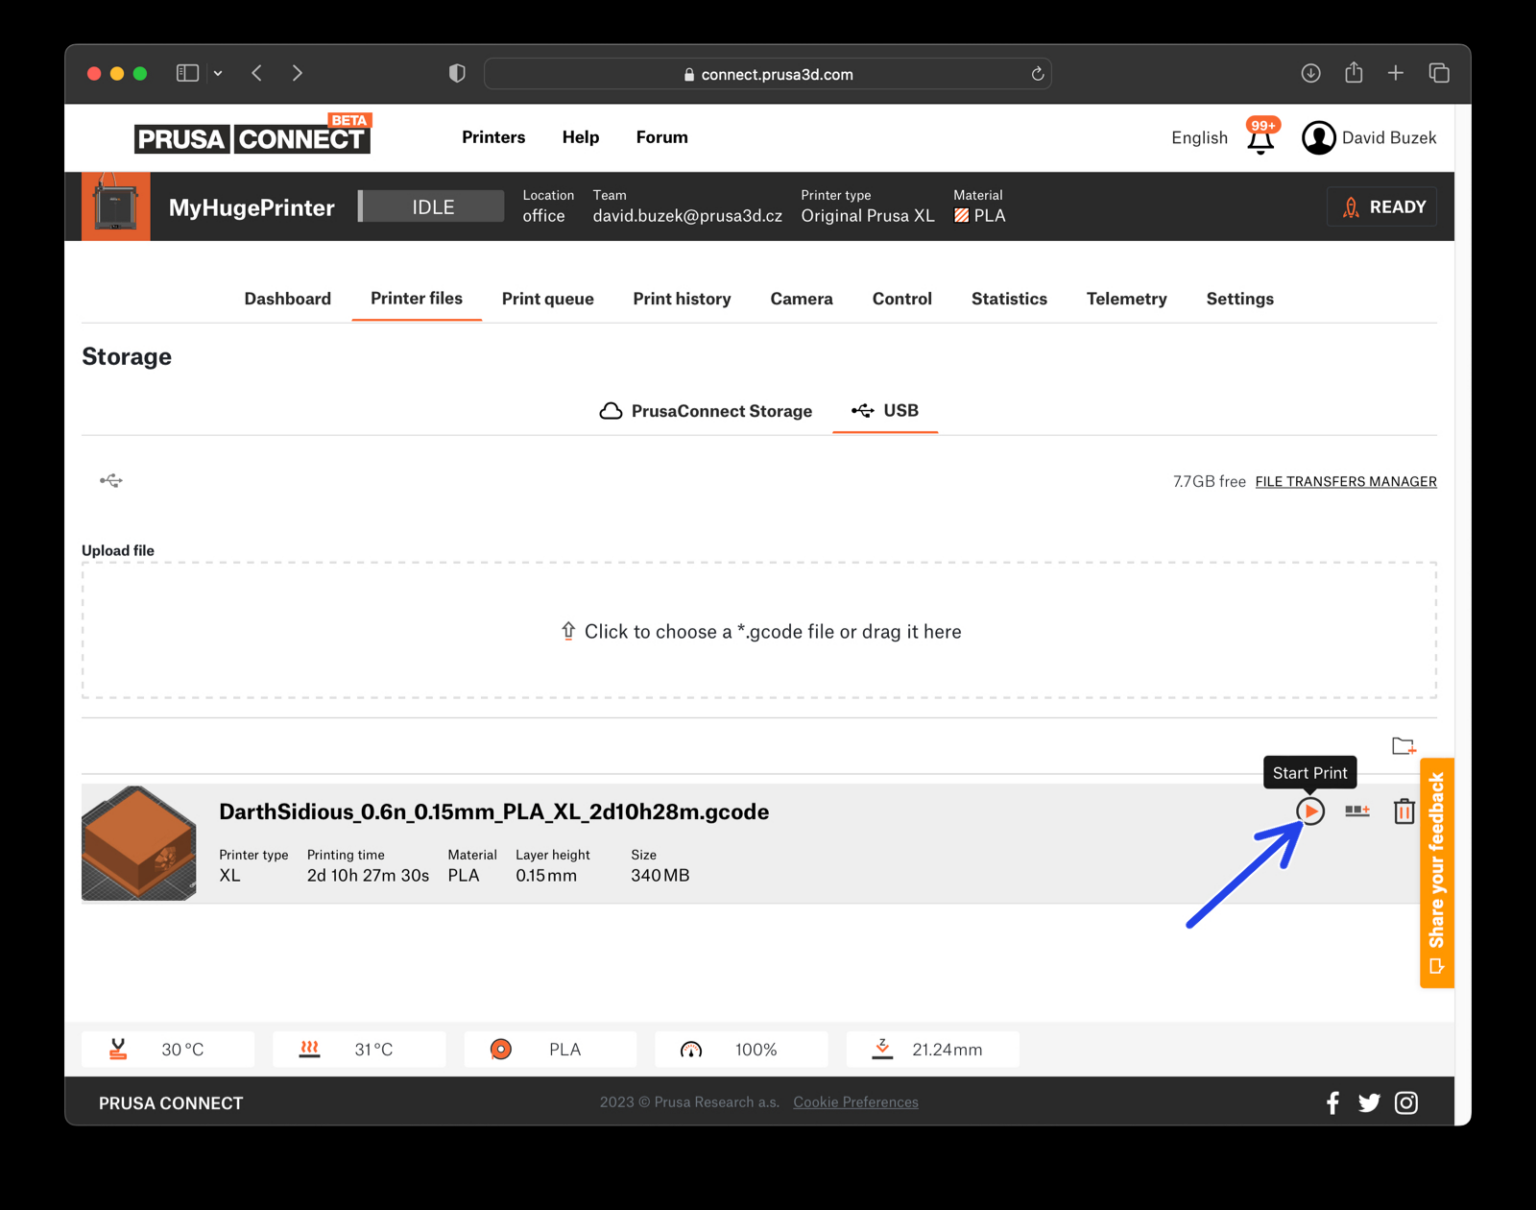This screenshot has height=1210, width=1536.
Task: Add DarthSidious file to print queue
Action: pyautogui.click(x=1357, y=811)
